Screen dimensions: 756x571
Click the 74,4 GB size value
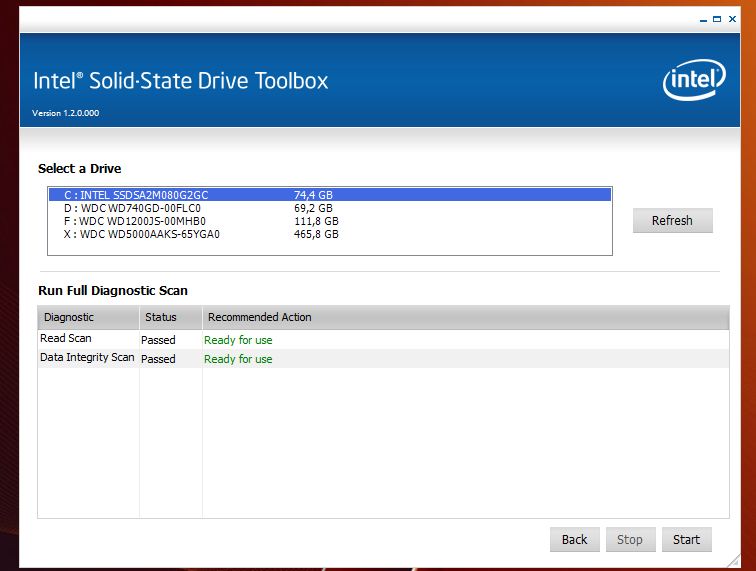313,195
